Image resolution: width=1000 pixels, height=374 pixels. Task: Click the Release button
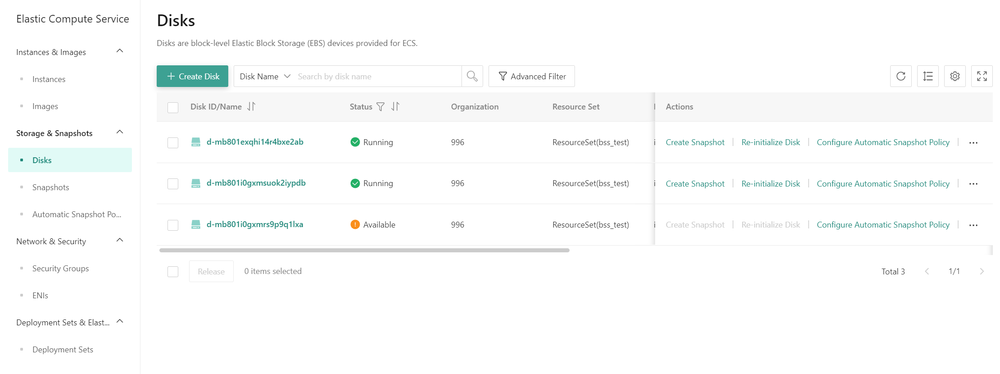pos(211,271)
